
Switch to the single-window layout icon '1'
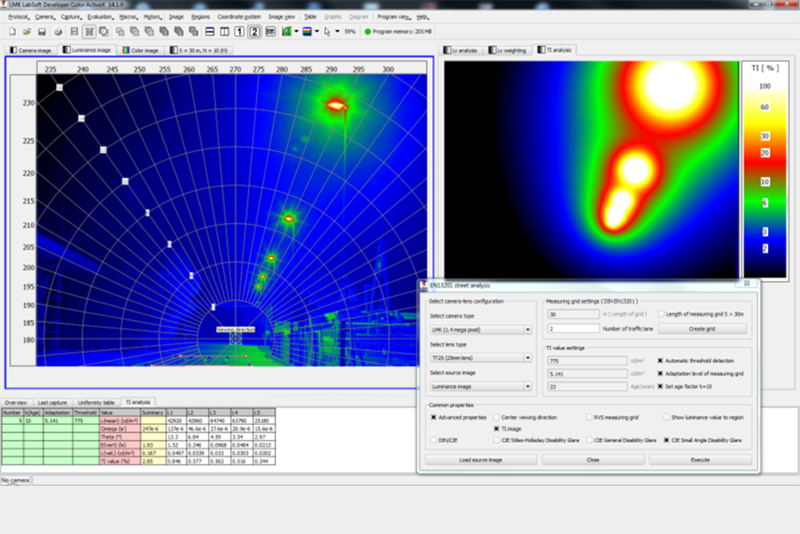click(239, 32)
